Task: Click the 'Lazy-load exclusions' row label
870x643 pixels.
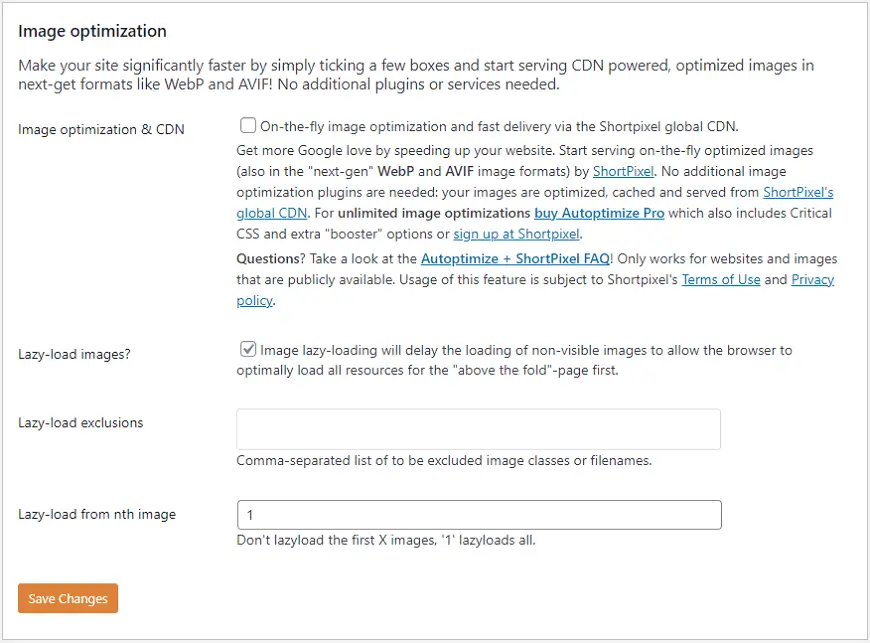Action: (80, 423)
